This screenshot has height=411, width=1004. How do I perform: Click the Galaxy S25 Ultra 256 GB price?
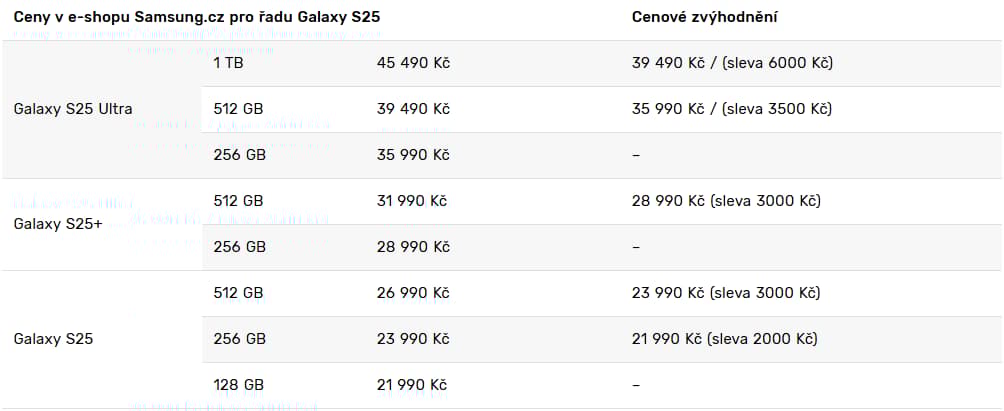click(x=413, y=155)
